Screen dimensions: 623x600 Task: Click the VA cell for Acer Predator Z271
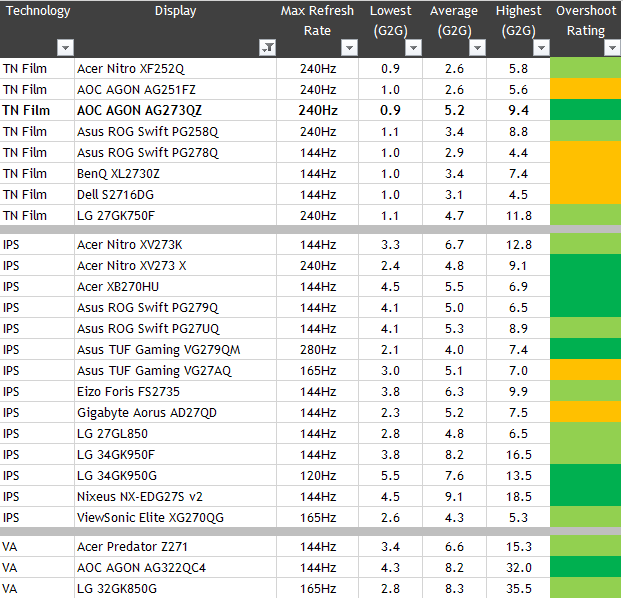click(12, 546)
